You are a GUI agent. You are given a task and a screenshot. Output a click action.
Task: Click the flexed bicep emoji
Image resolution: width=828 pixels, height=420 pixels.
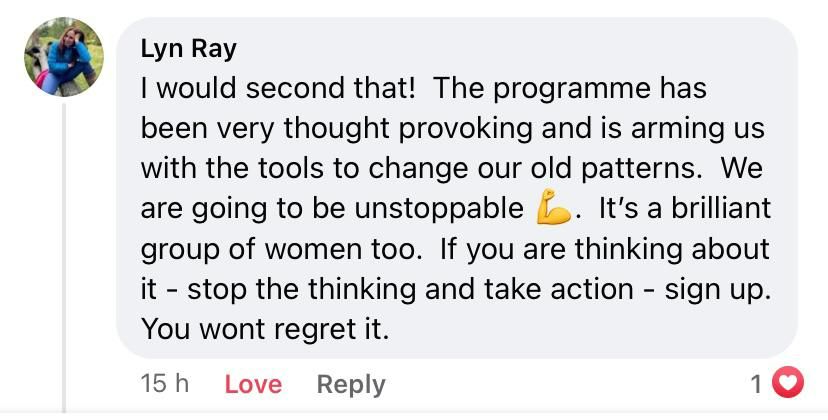tap(553, 208)
